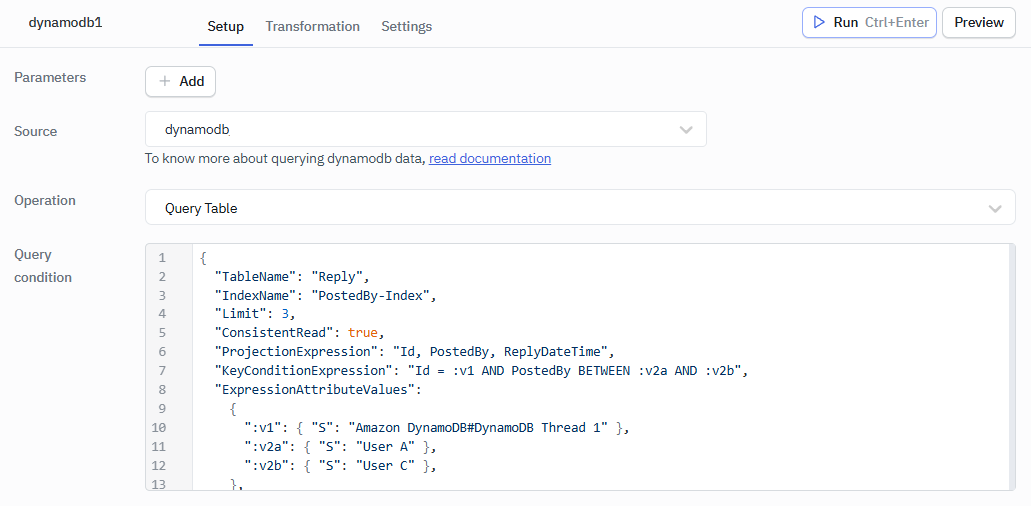Click the dynamodb1 query name
1031x506 pixels.
tap(65, 22)
